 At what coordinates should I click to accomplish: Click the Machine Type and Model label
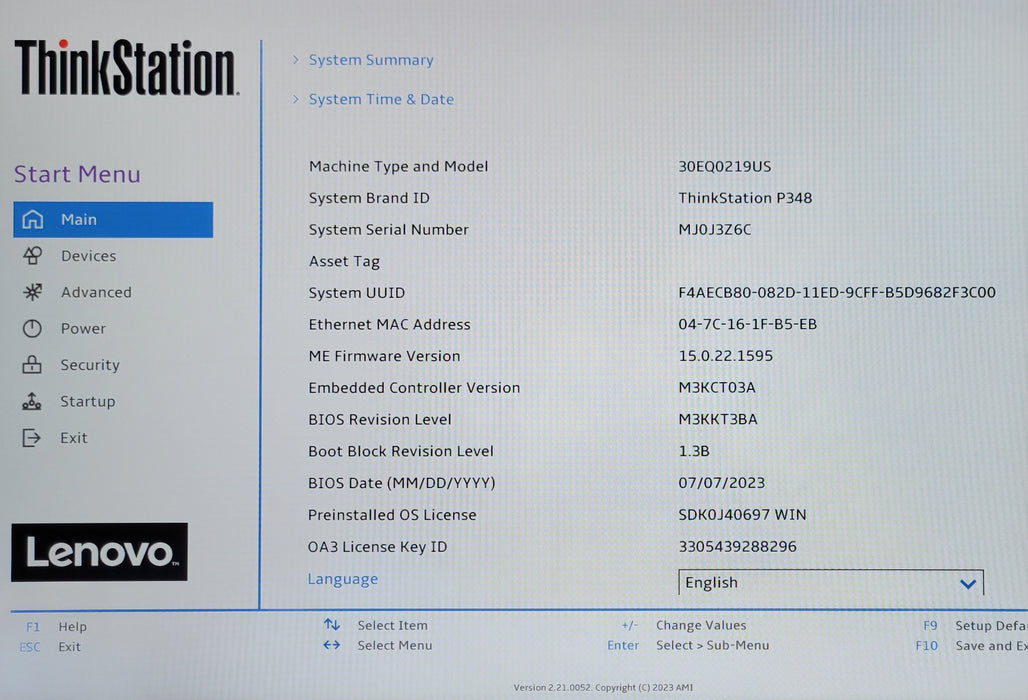point(399,166)
